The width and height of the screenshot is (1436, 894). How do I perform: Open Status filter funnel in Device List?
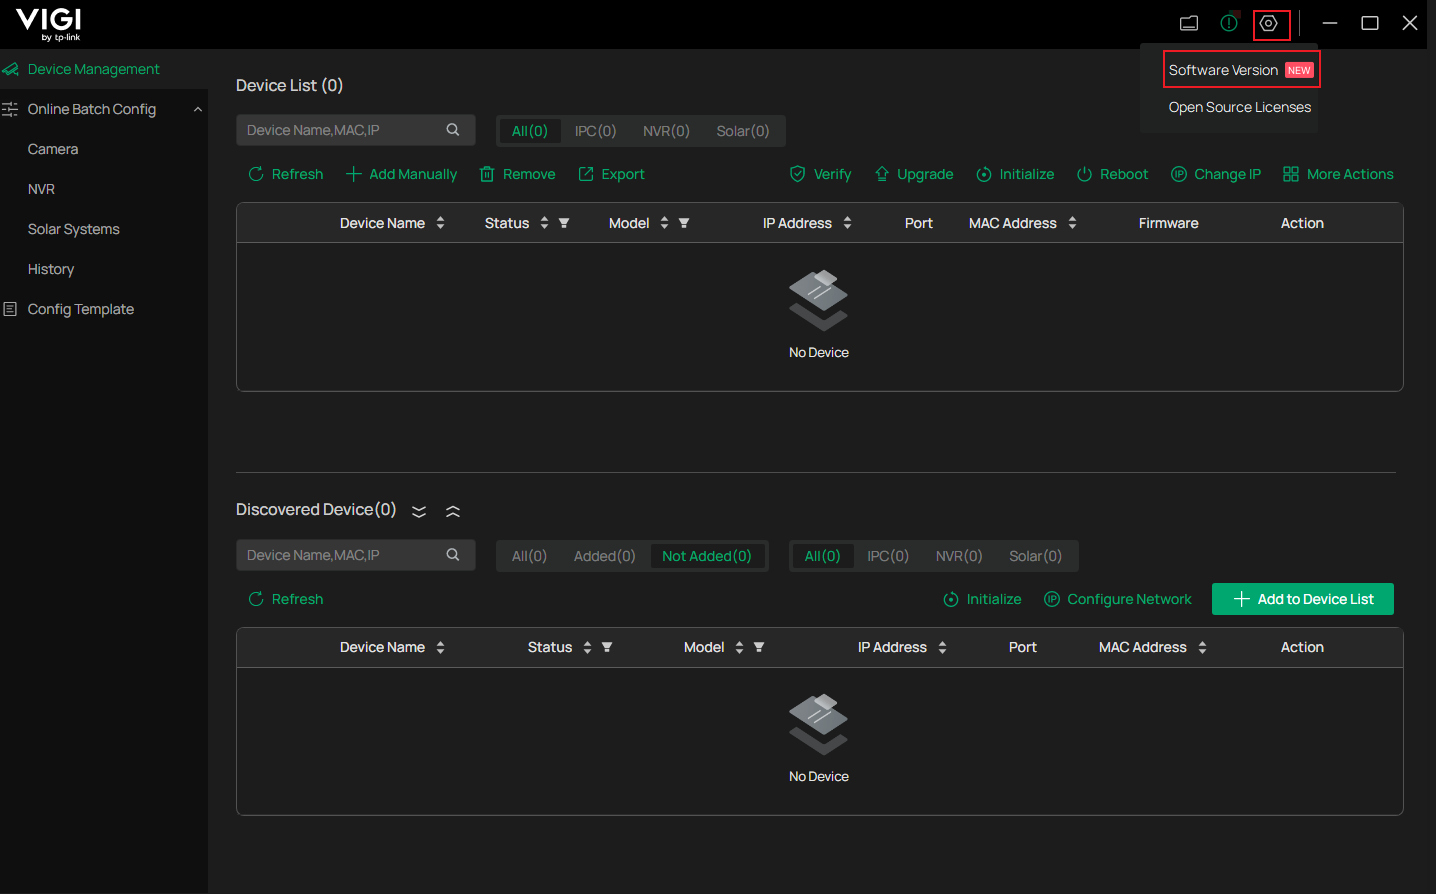(564, 223)
